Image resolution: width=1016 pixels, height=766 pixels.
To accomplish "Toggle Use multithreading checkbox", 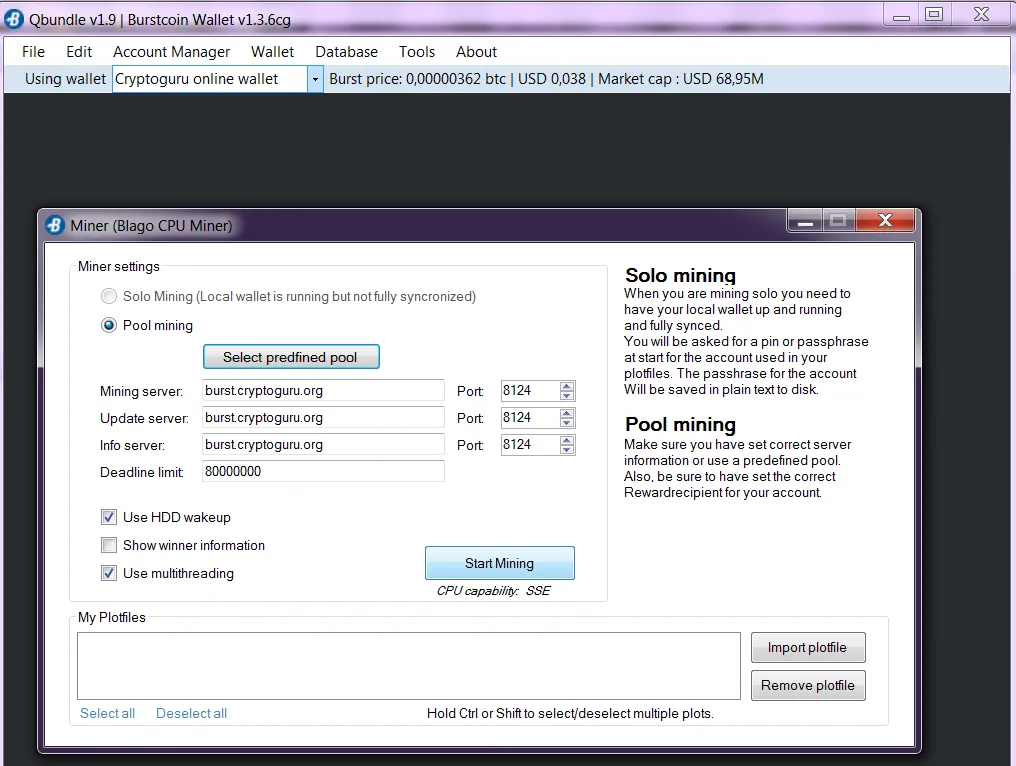I will [x=109, y=574].
